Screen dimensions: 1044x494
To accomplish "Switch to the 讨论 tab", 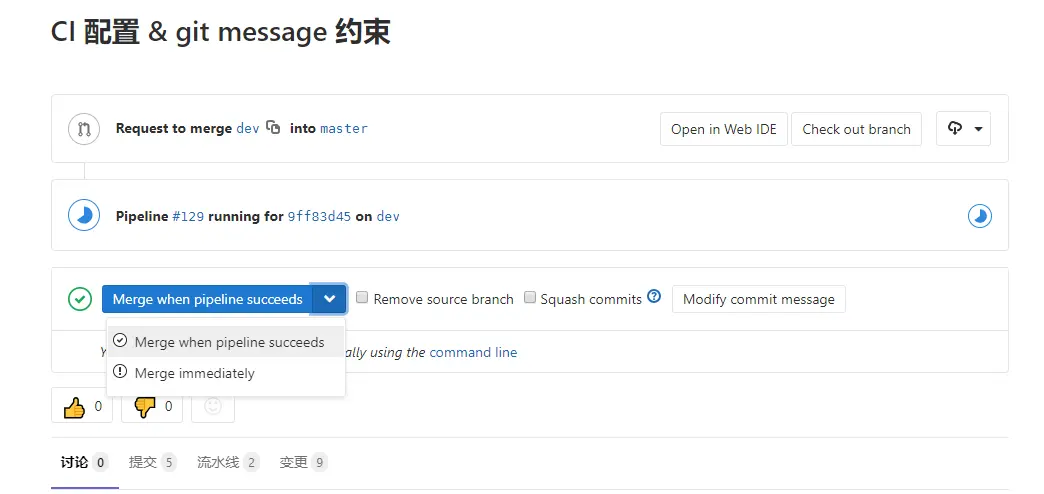I will (x=84, y=462).
